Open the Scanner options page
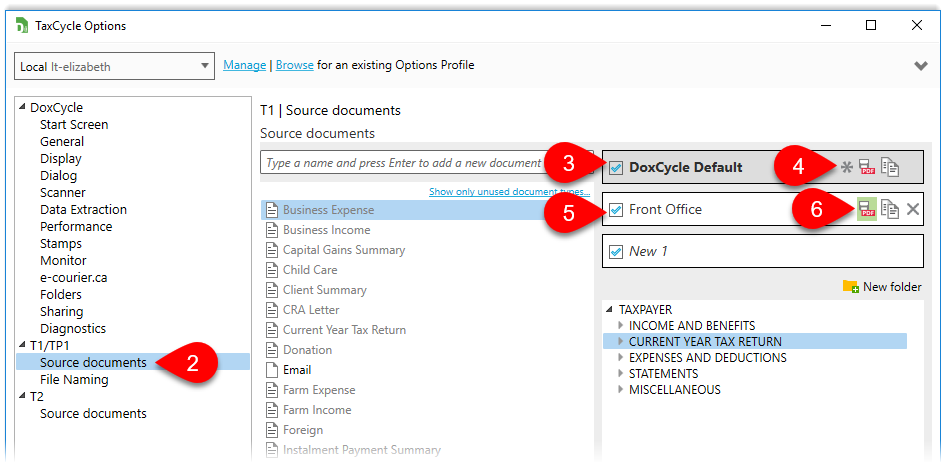946x463 pixels. (63, 193)
